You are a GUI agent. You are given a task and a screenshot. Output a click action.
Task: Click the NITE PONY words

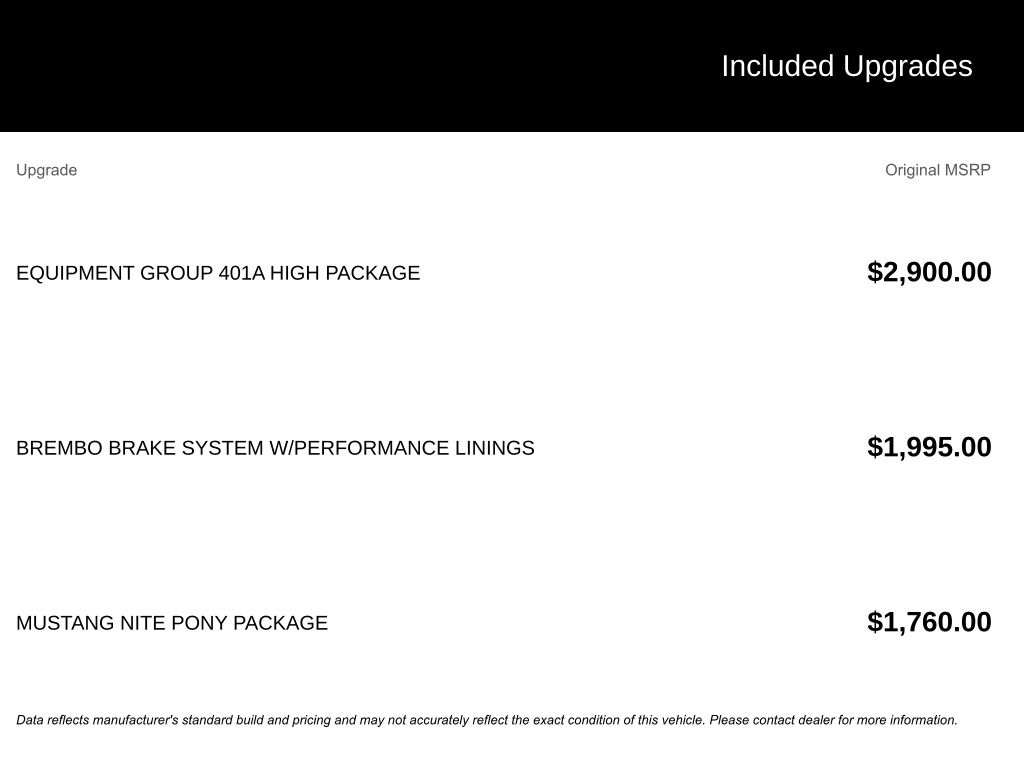[173, 623]
